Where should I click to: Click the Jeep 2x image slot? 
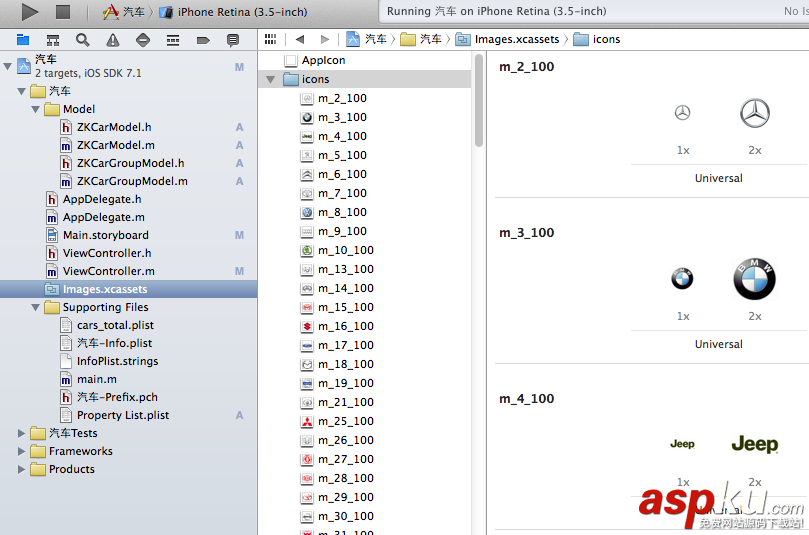755,444
